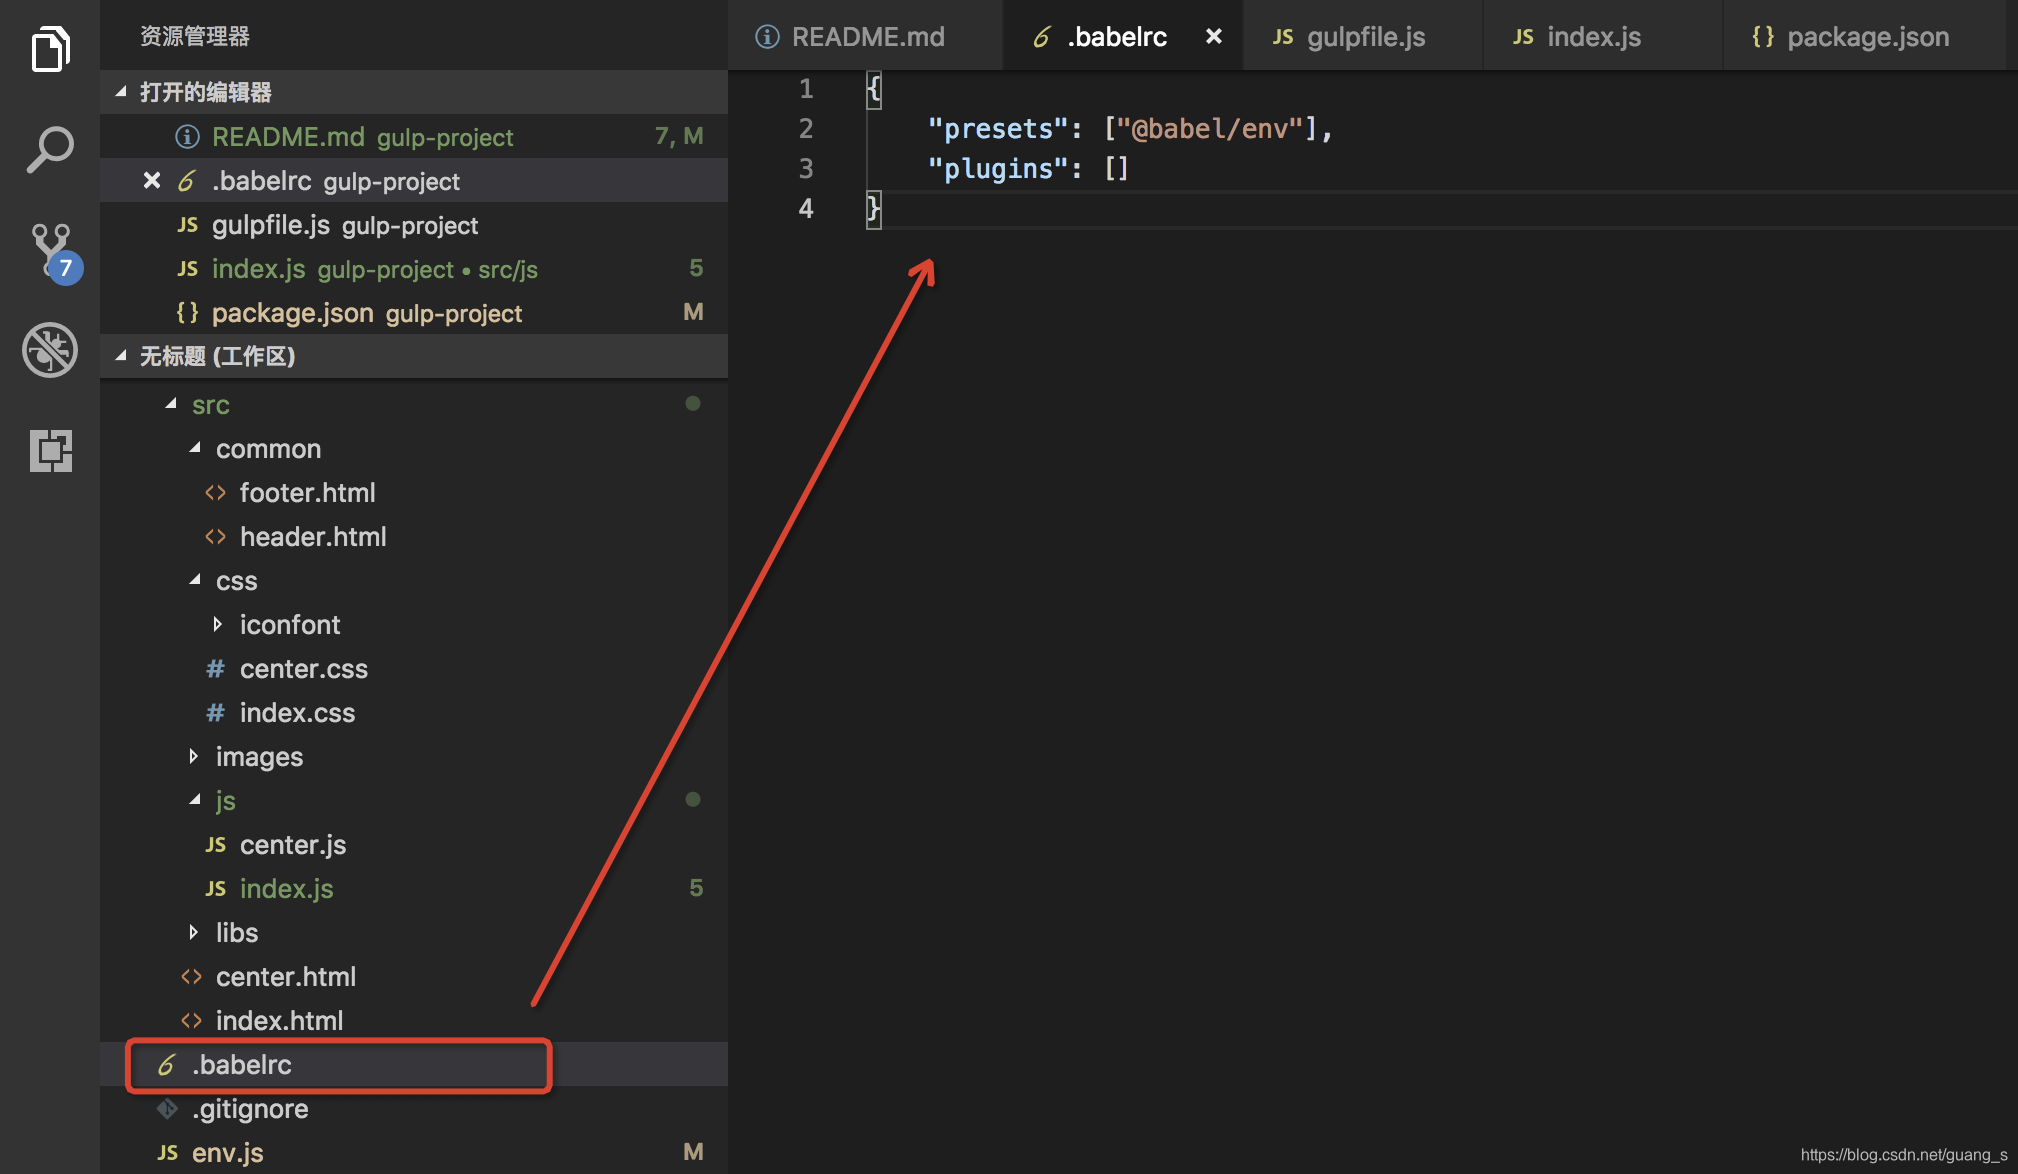Open footer.html in file tree

tap(414, 493)
